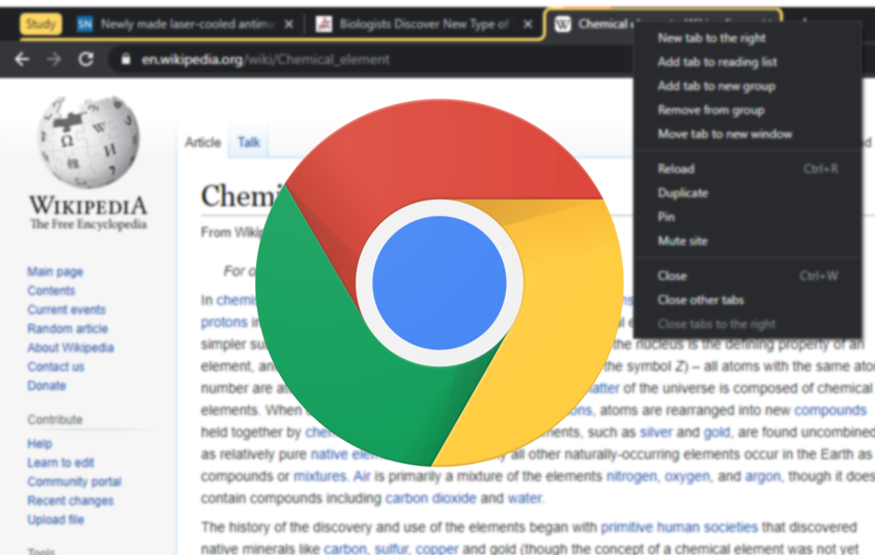Open the 'Contact us' sidebar link

point(56,366)
